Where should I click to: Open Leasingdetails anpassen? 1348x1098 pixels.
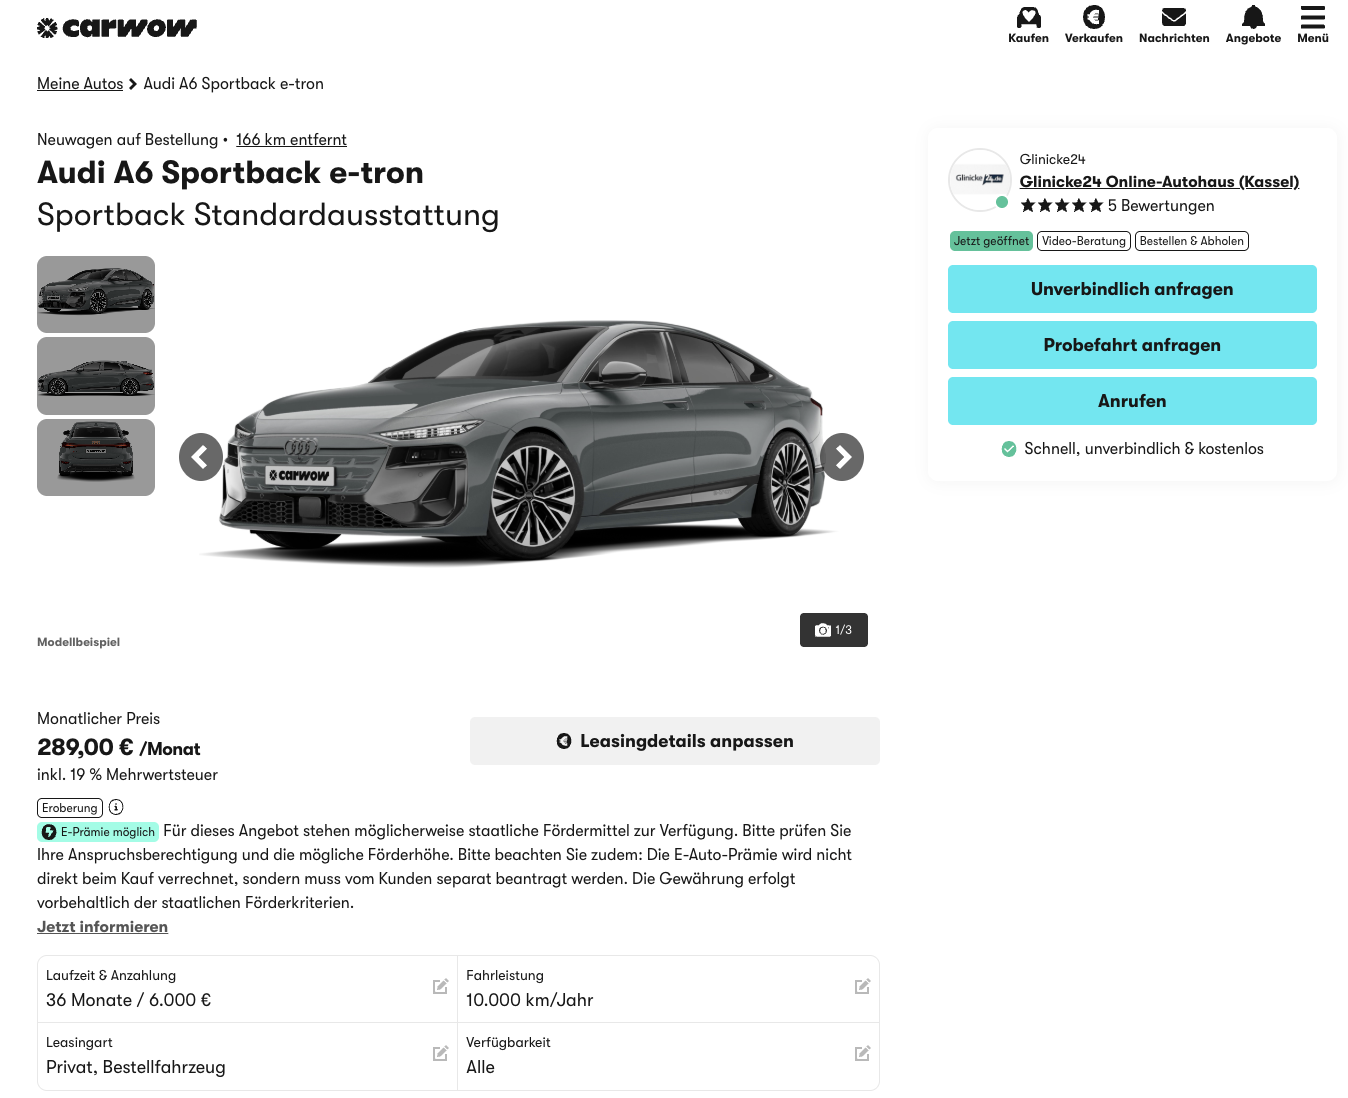click(x=675, y=741)
